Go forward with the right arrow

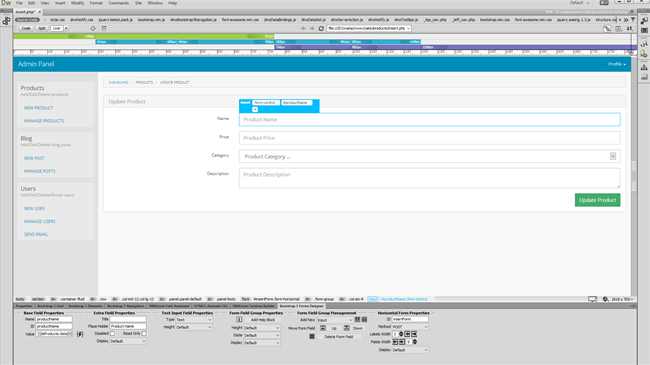click(312, 28)
